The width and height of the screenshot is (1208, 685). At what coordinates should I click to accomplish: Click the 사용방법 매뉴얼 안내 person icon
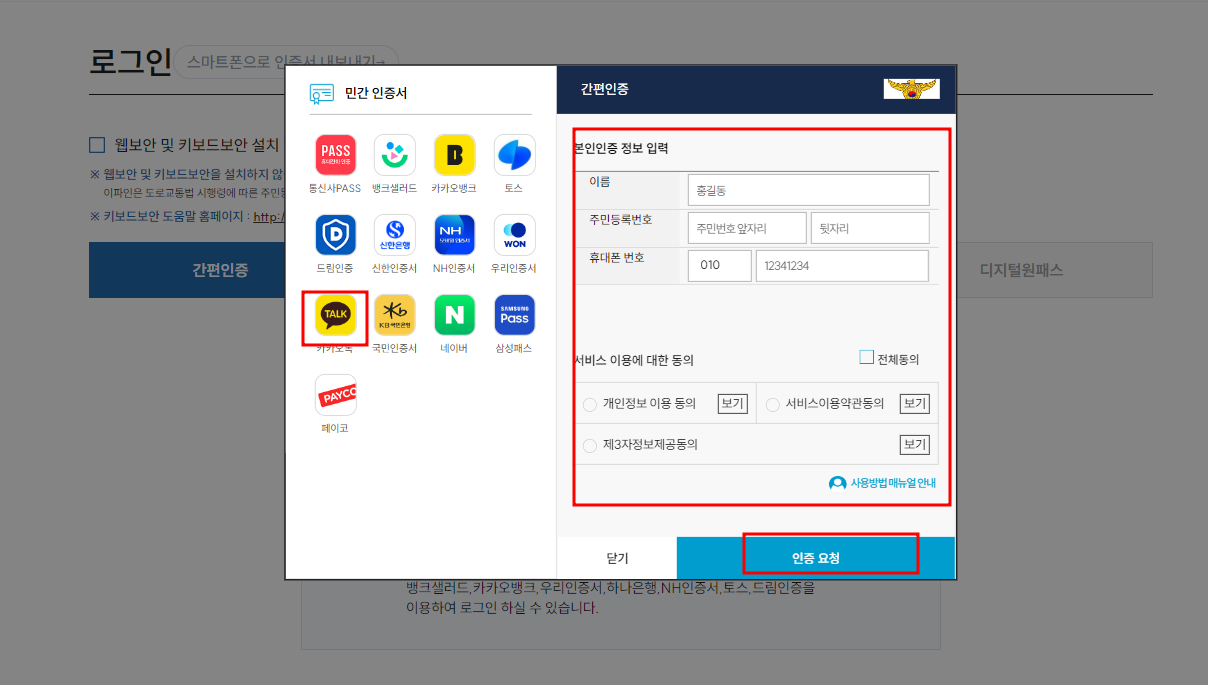[x=837, y=483]
